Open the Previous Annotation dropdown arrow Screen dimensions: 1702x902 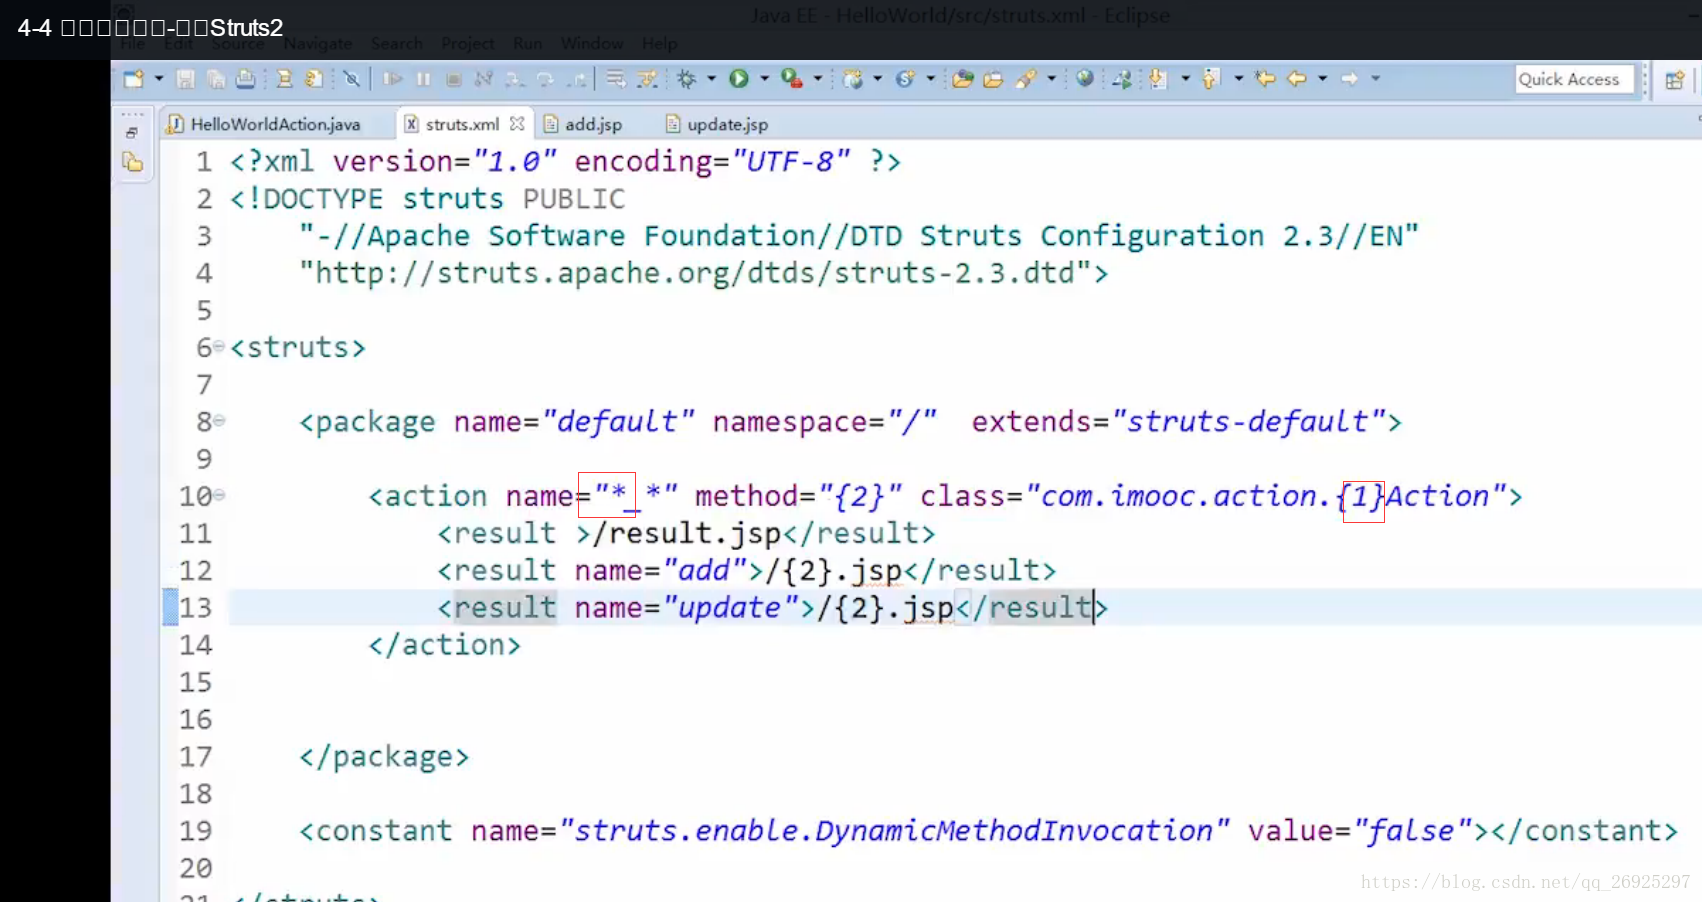pos(1239,78)
